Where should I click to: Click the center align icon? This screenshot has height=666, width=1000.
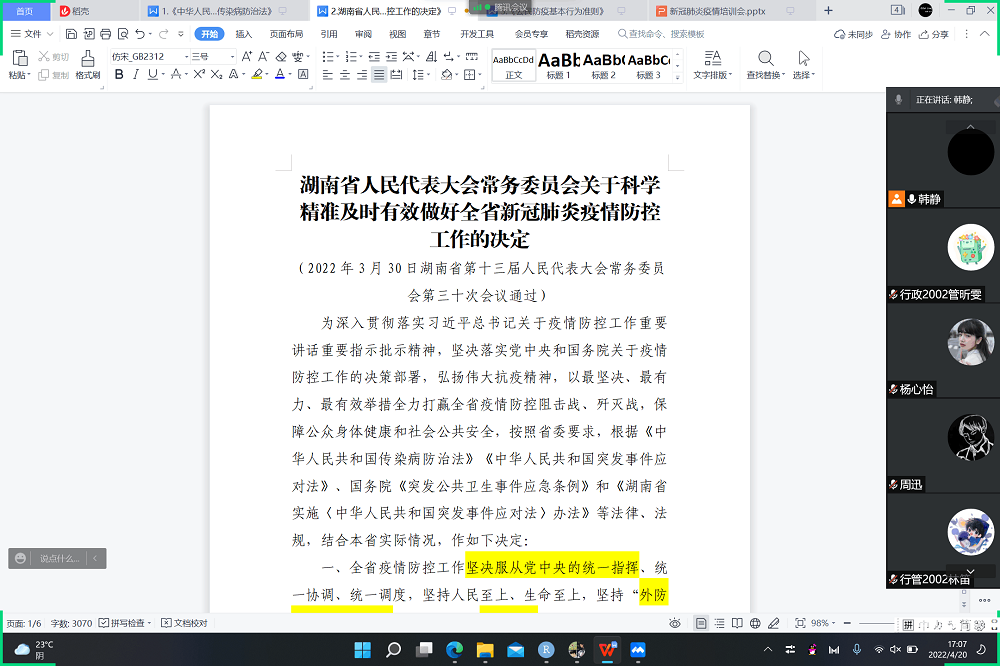click(345, 75)
